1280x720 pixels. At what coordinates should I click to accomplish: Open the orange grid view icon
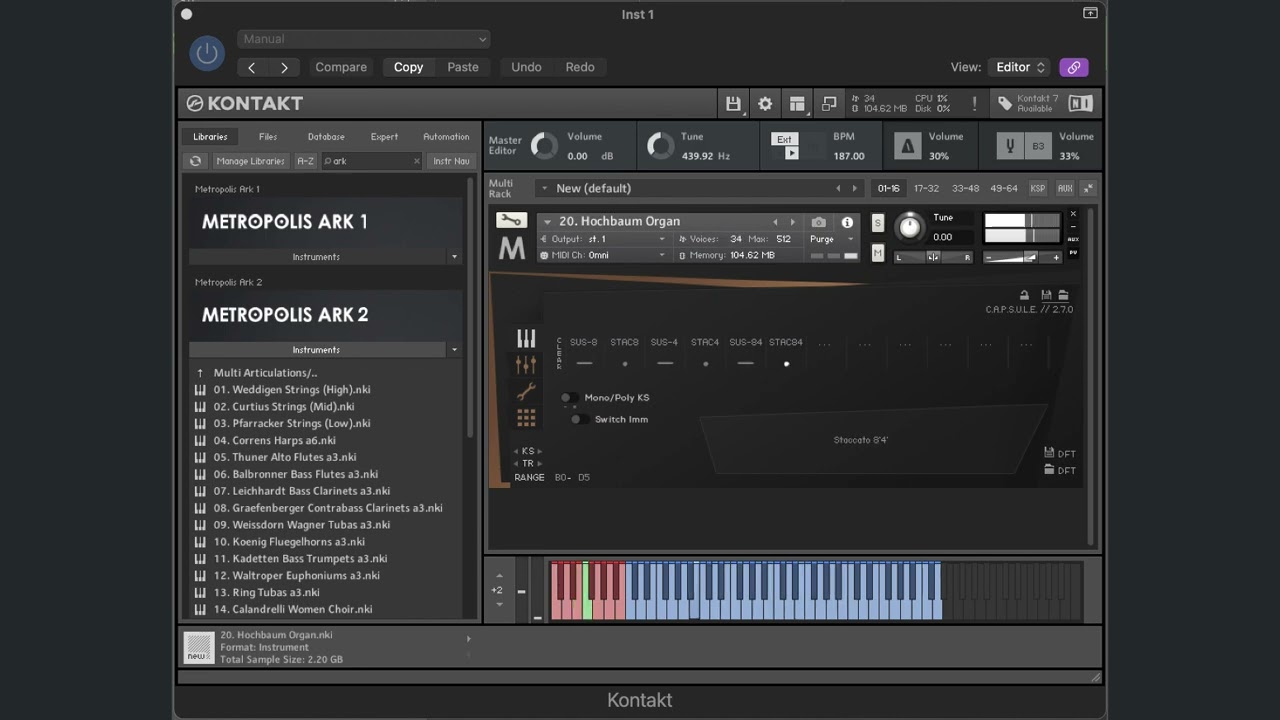pos(526,418)
